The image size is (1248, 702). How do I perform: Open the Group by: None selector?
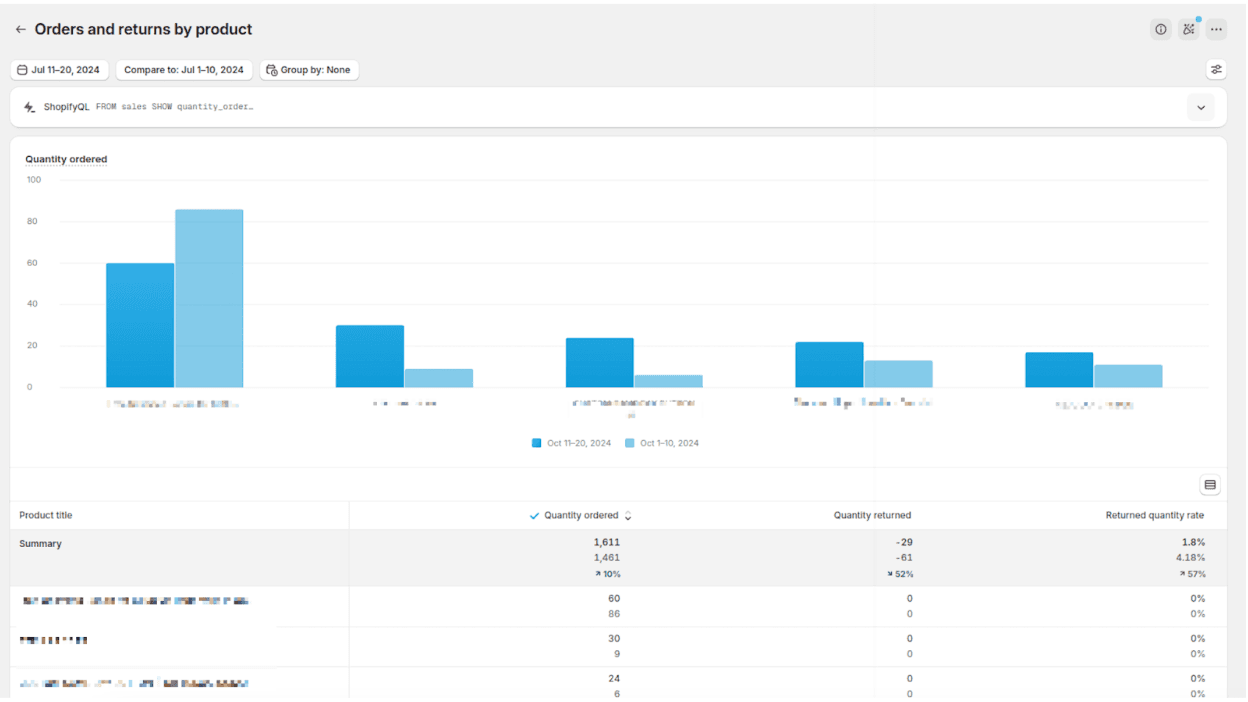pyautogui.click(x=309, y=70)
